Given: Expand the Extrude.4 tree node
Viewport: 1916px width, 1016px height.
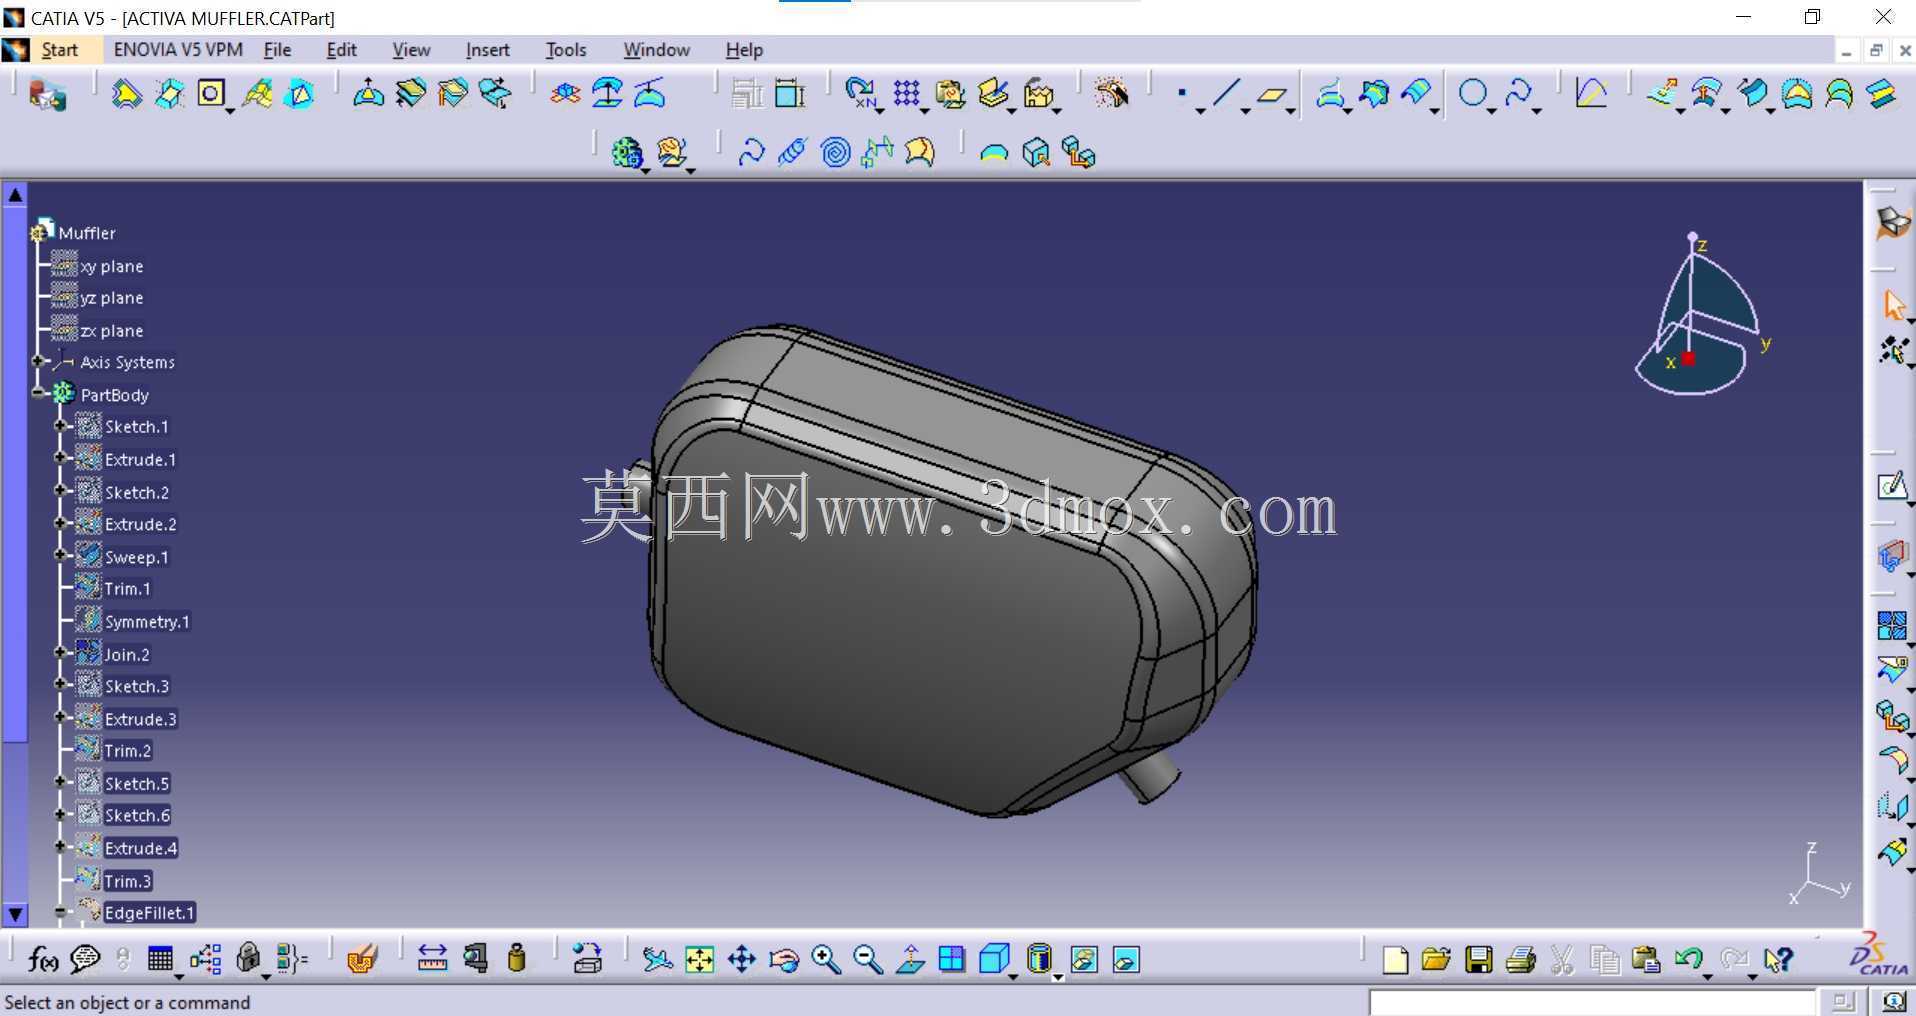Looking at the screenshot, I should 60,846.
